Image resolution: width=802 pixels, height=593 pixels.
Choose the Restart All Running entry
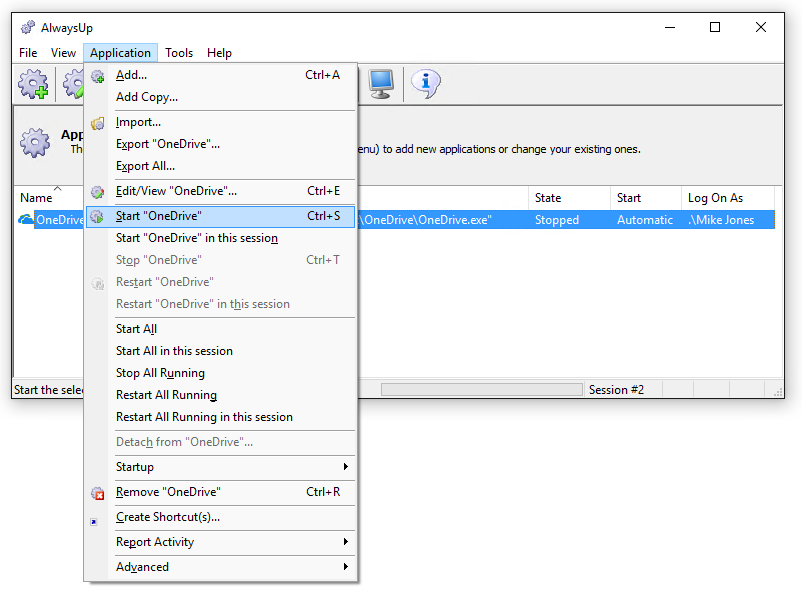point(220,395)
